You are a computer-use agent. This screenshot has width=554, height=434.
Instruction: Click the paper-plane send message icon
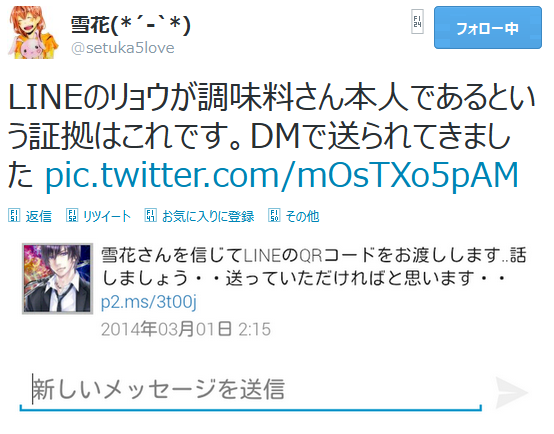tap(511, 392)
